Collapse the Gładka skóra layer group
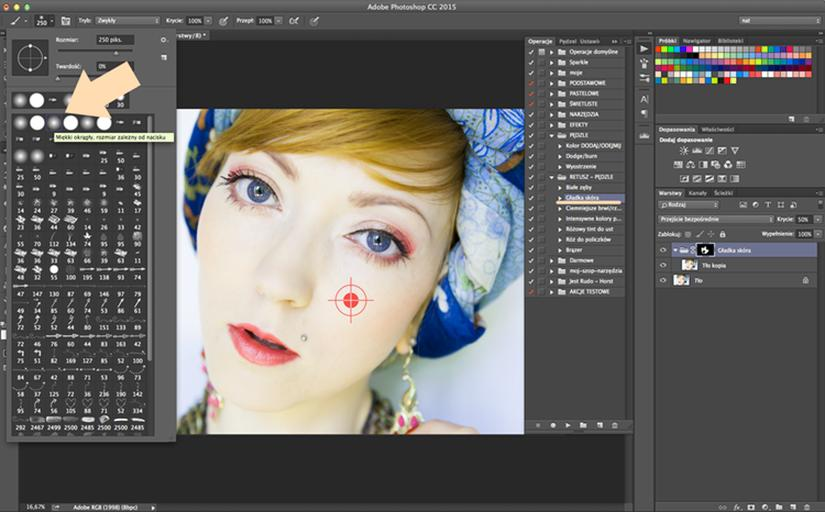 (675, 250)
